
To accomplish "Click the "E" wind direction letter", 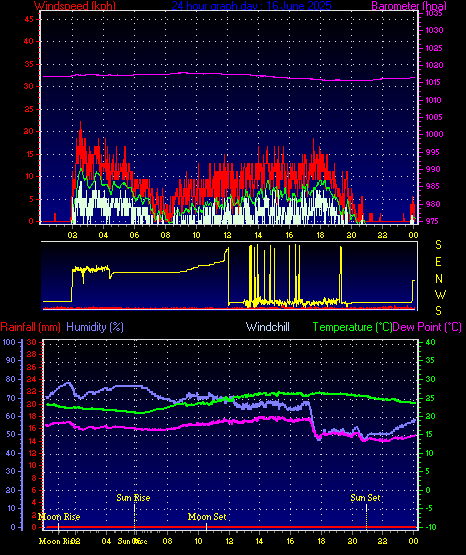I will point(438,262).
